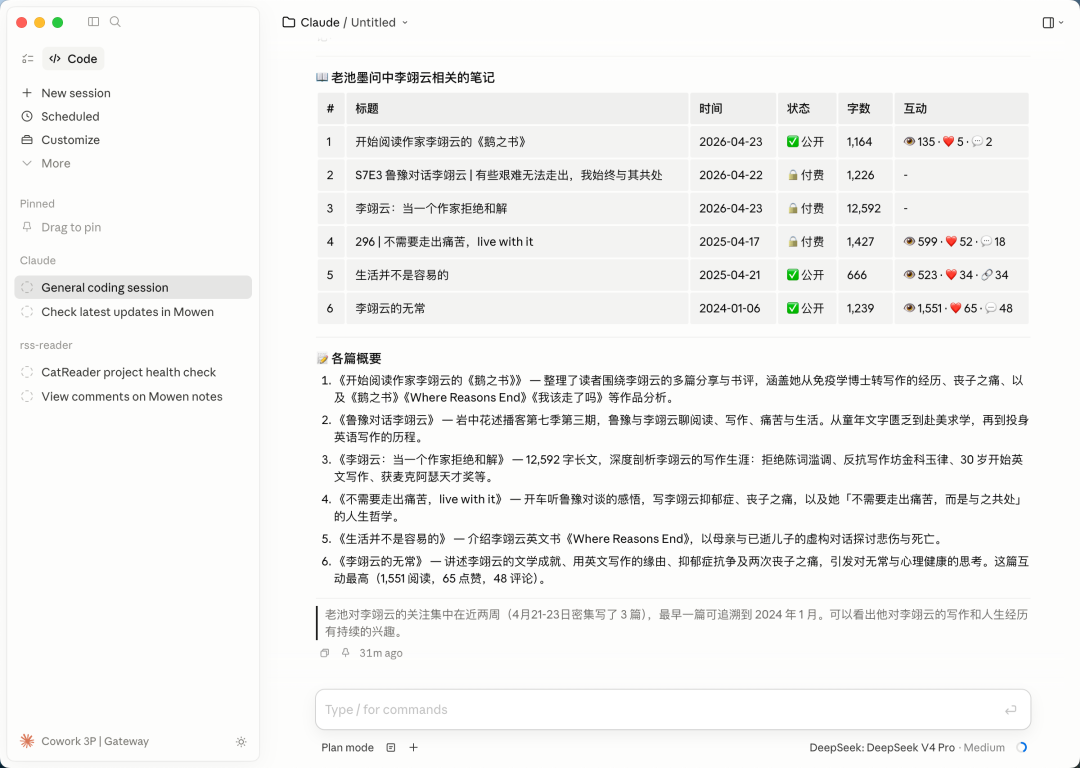
Task: Toggle Plan mode in the bottom bar
Action: point(347,747)
